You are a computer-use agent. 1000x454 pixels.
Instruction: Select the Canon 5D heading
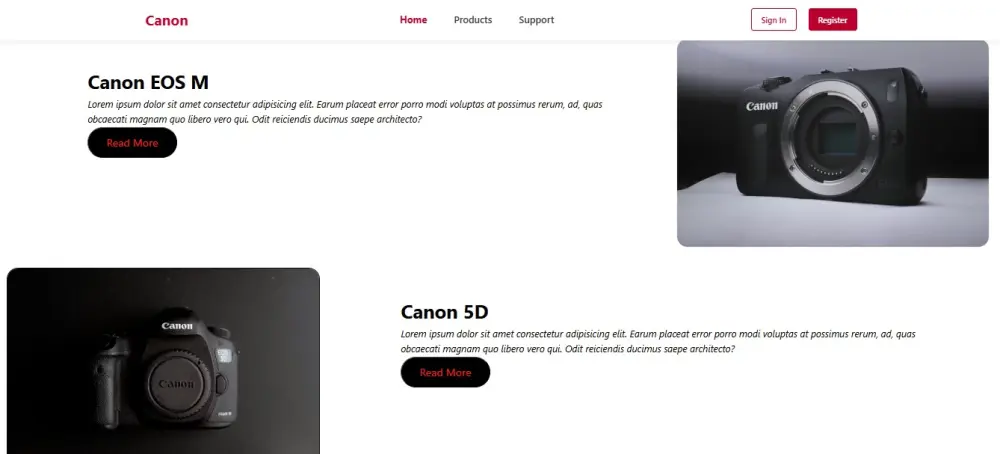445,312
